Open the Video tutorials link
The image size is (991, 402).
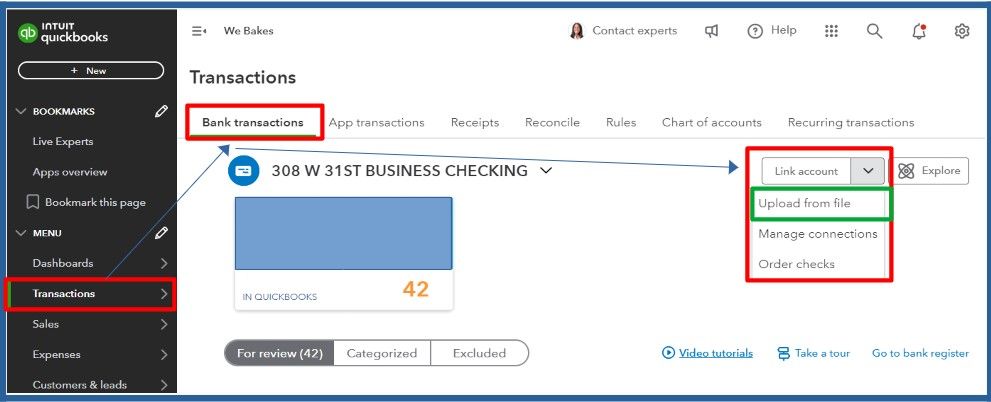click(715, 353)
